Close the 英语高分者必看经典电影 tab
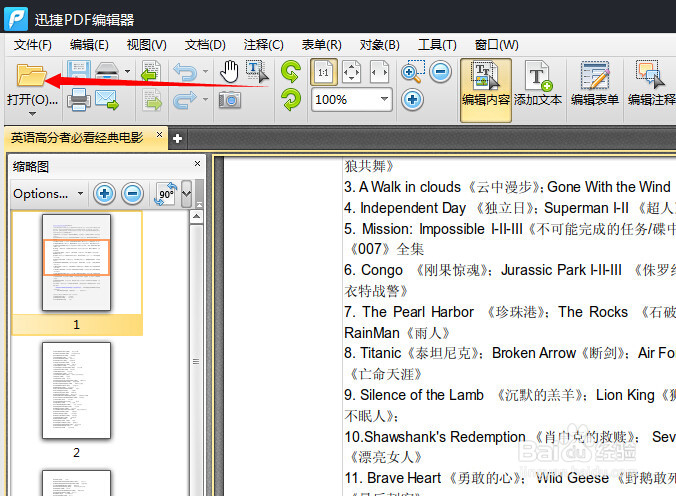 159,135
